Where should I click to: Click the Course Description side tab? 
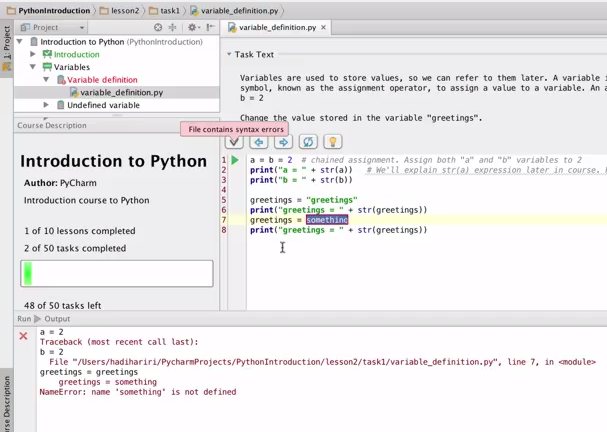7,403
